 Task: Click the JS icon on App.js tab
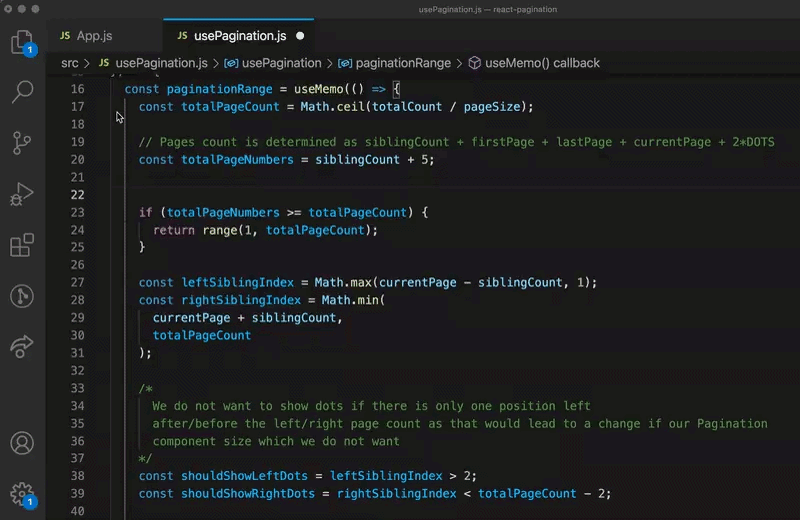click(65, 36)
